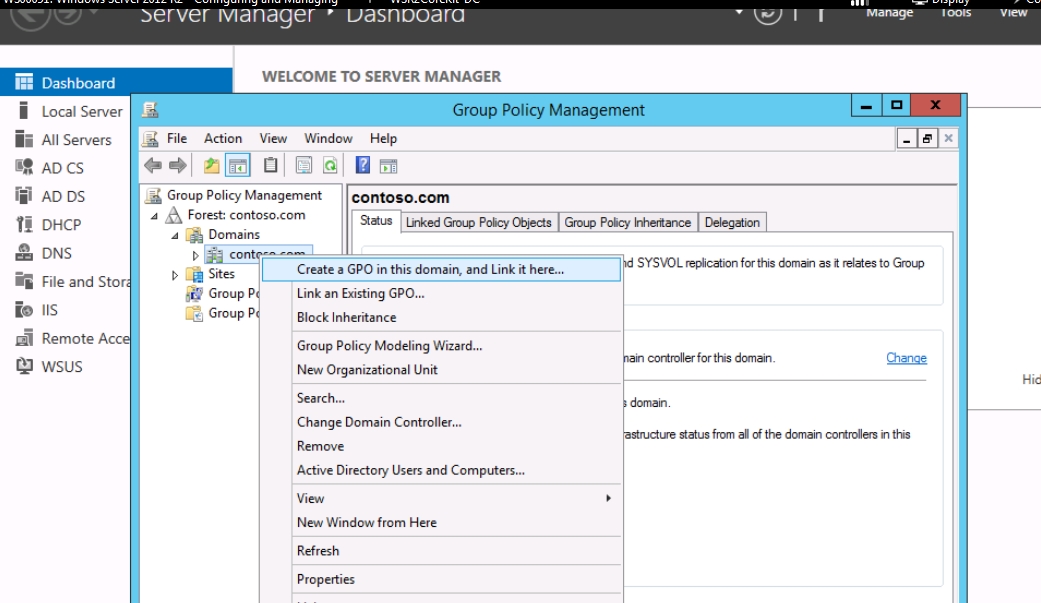Collapse the Domains tree node
This screenshot has width=1041, height=603.
pos(175,235)
